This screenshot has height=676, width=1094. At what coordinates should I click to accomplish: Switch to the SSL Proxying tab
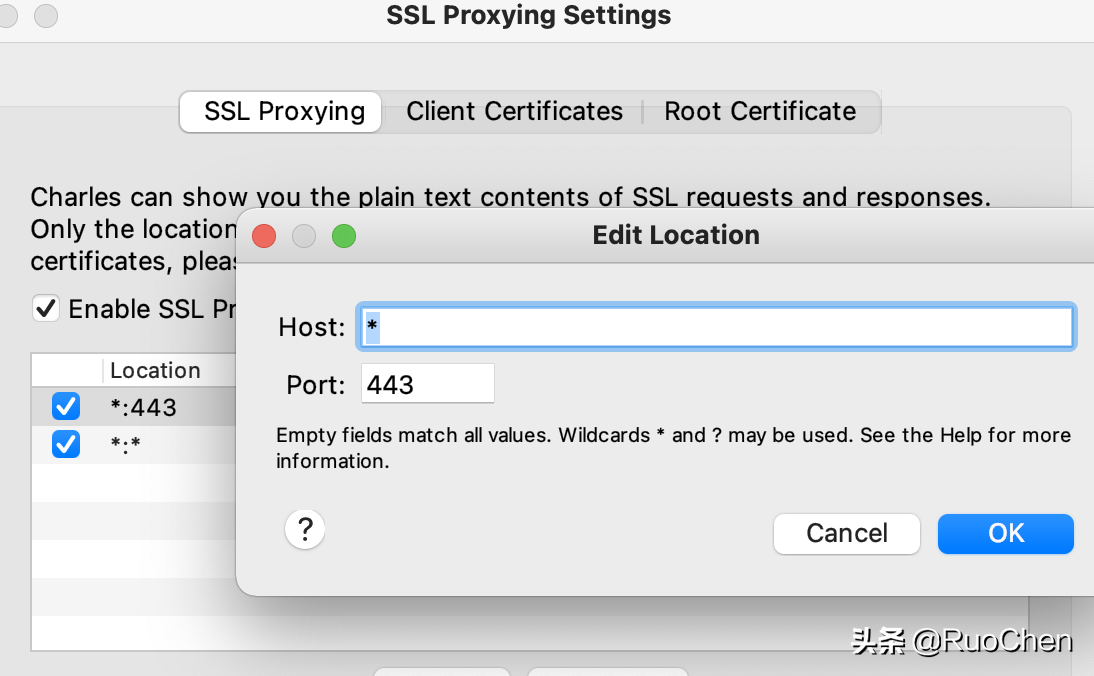[x=281, y=112]
